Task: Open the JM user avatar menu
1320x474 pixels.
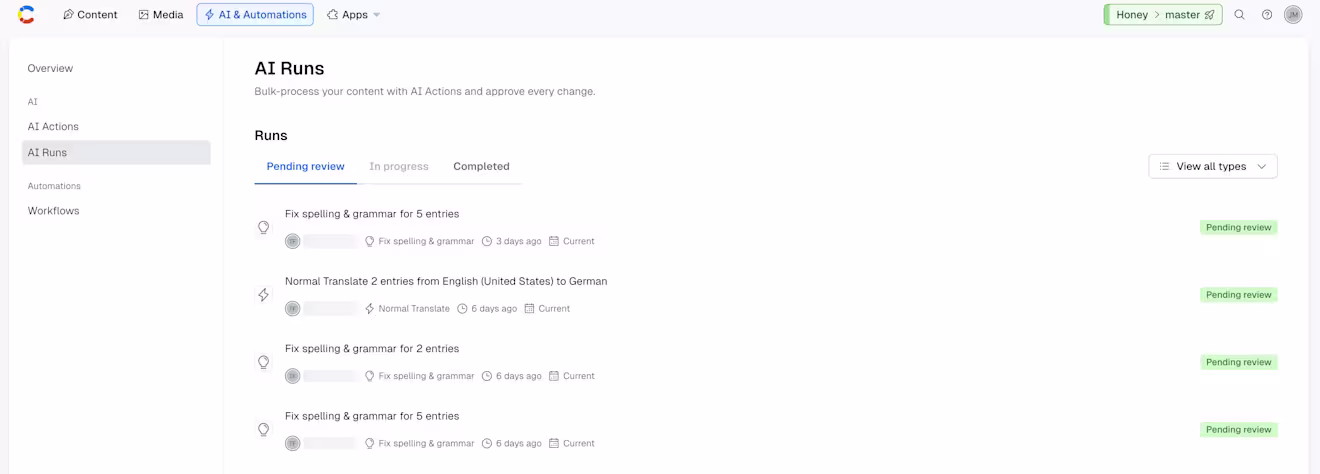Action: pos(1293,15)
